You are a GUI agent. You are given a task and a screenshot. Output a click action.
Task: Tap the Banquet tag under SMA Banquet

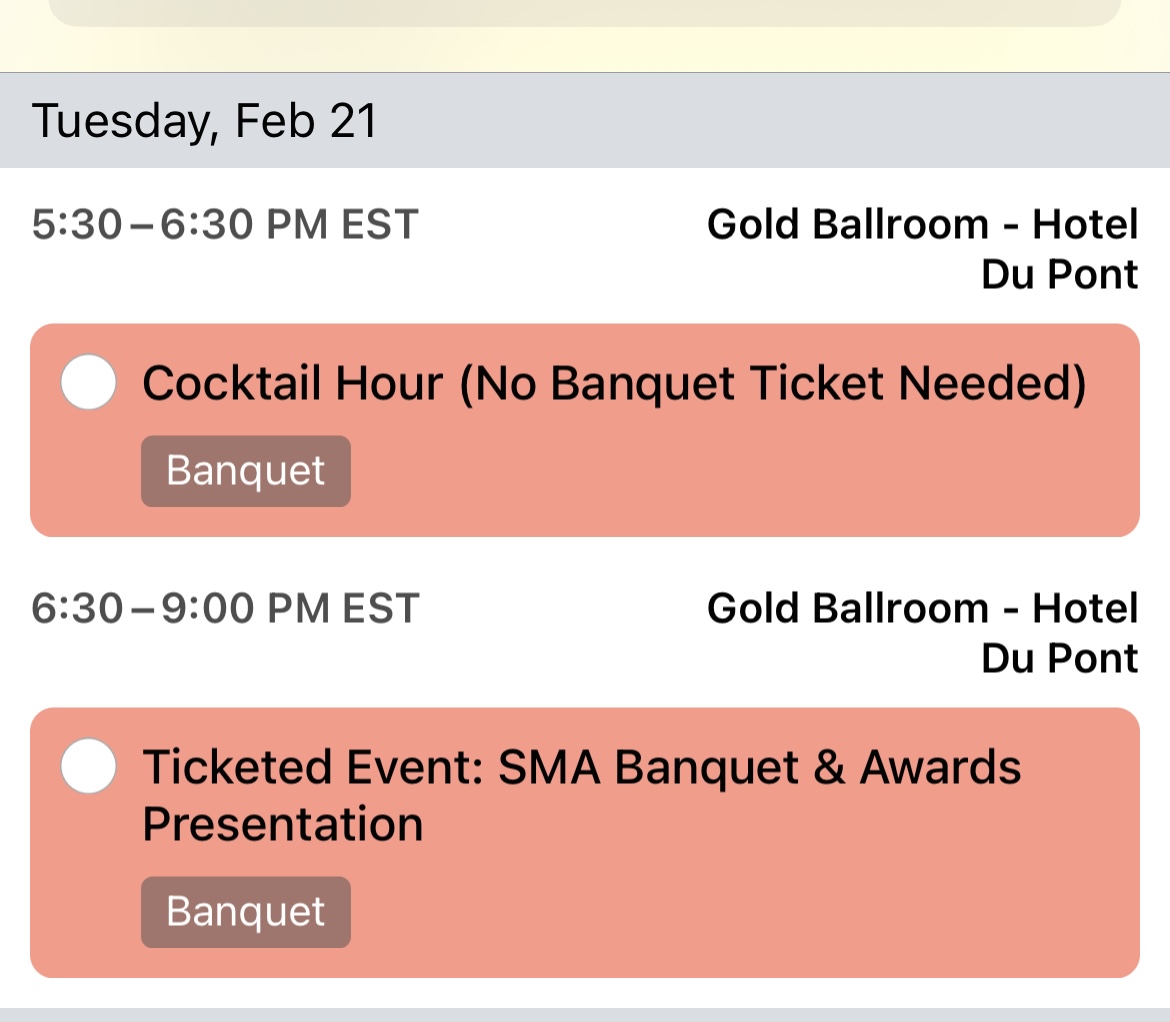245,912
